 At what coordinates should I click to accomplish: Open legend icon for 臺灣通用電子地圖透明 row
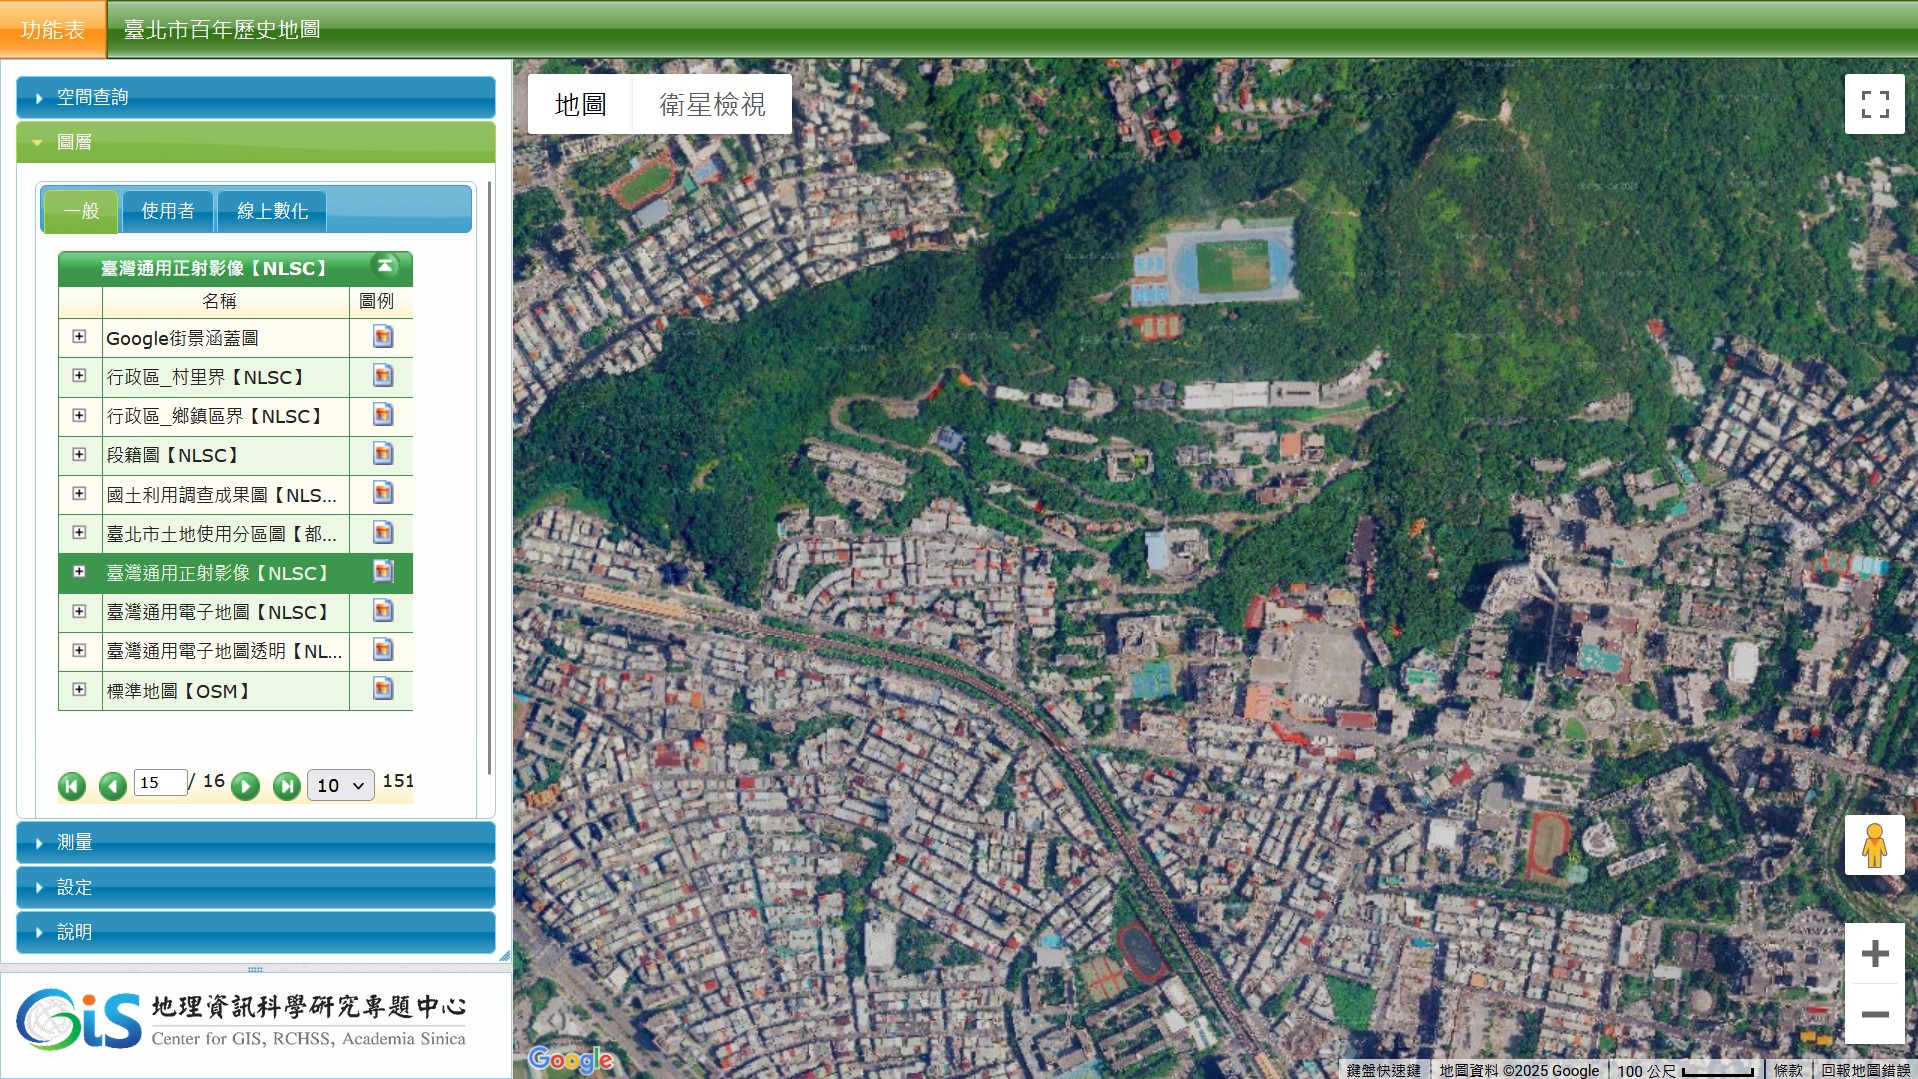click(x=382, y=650)
